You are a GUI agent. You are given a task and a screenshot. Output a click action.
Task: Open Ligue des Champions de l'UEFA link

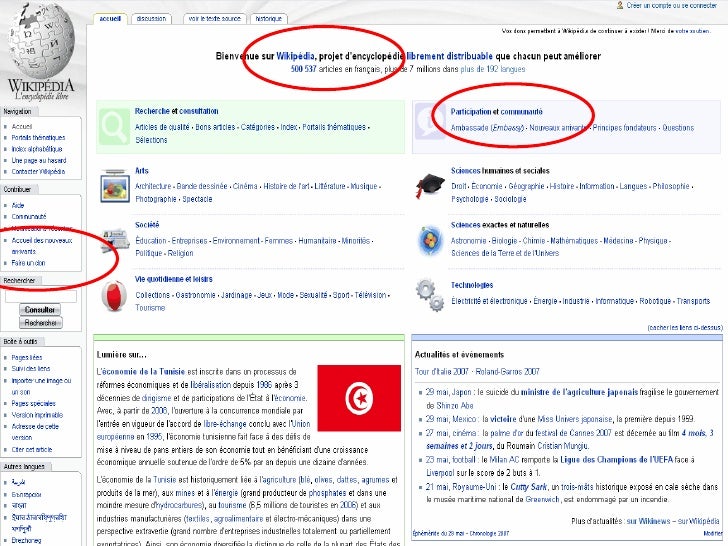tap(617, 460)
